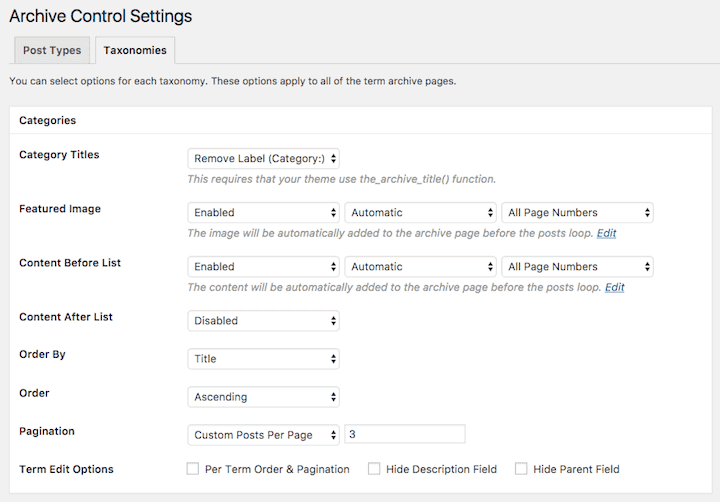720x502 pixels.
Task: Open Featured Image All Page Numbers dropdown
Action: pyautogui.click(x=578, y=213)
